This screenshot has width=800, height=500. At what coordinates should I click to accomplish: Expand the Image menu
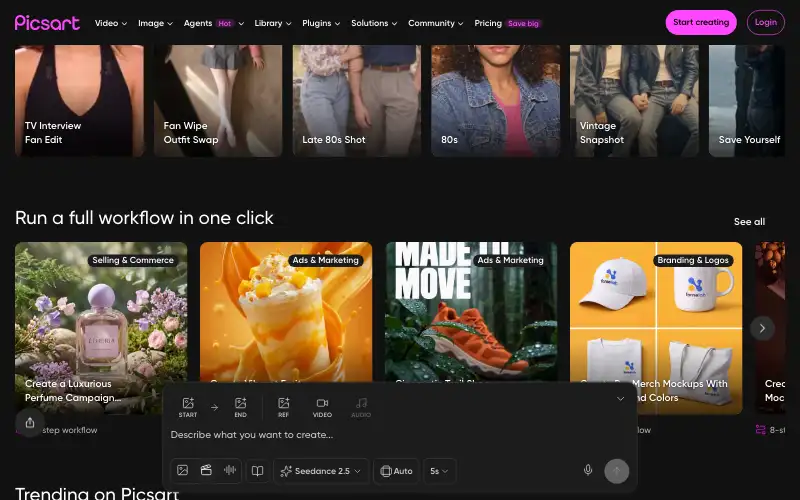[155, 23]
